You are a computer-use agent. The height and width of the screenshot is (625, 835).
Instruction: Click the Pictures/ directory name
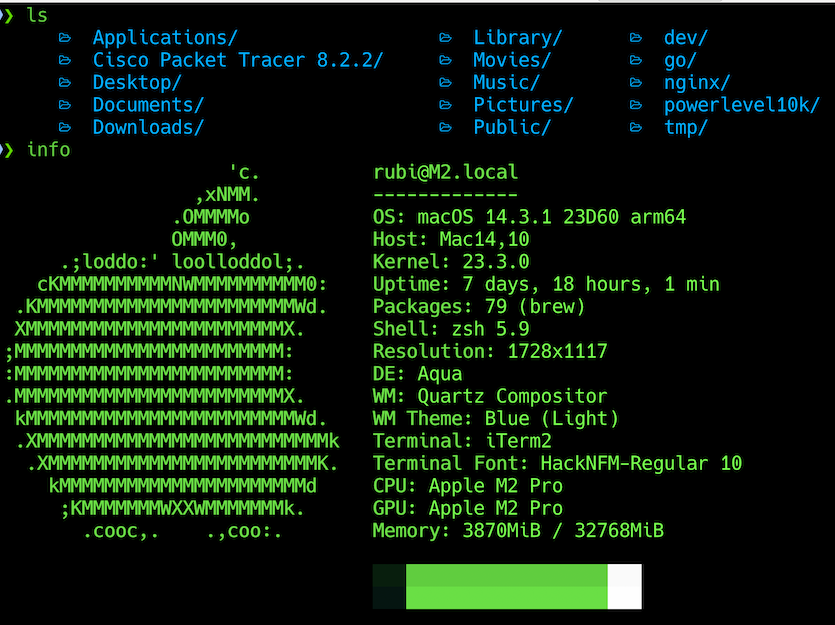pos(523,105)
